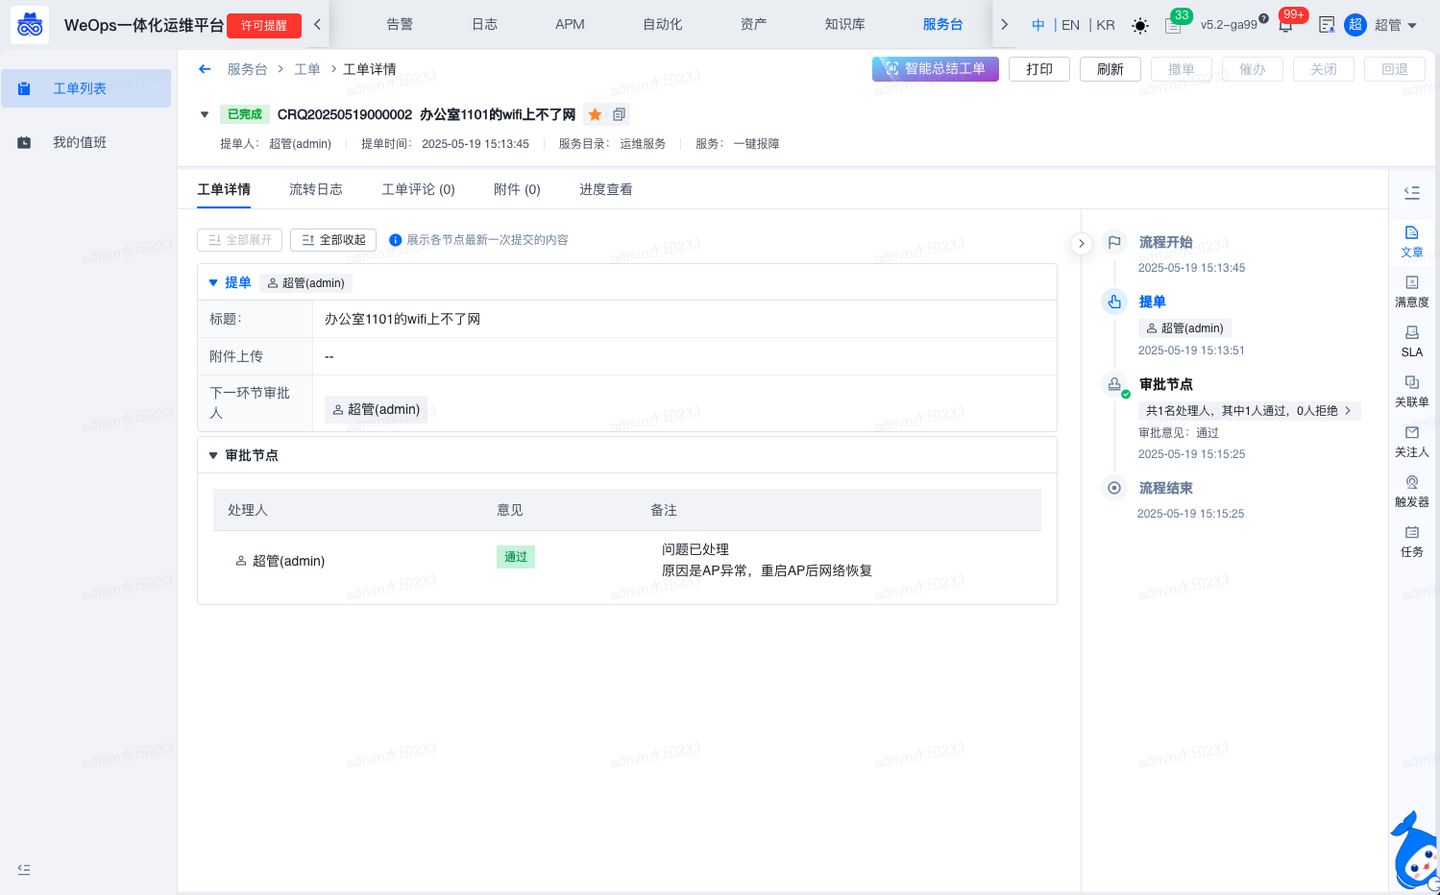1440x895 pixels.
Task: Switch to the 流转日志 tab
Action: click(x=316, y=189)
